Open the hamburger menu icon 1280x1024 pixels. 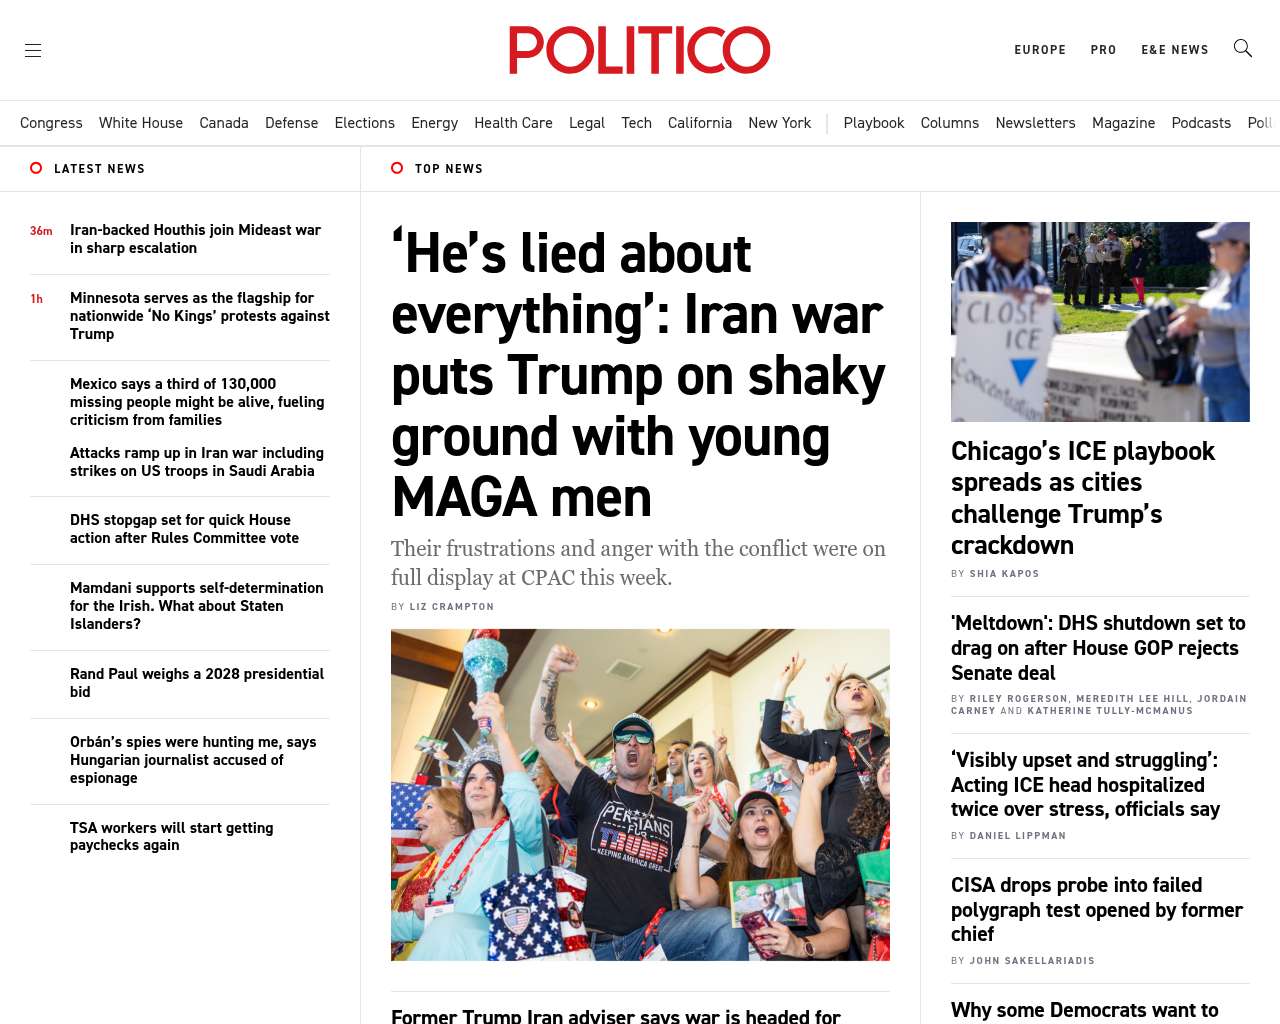tap(33, 50)
